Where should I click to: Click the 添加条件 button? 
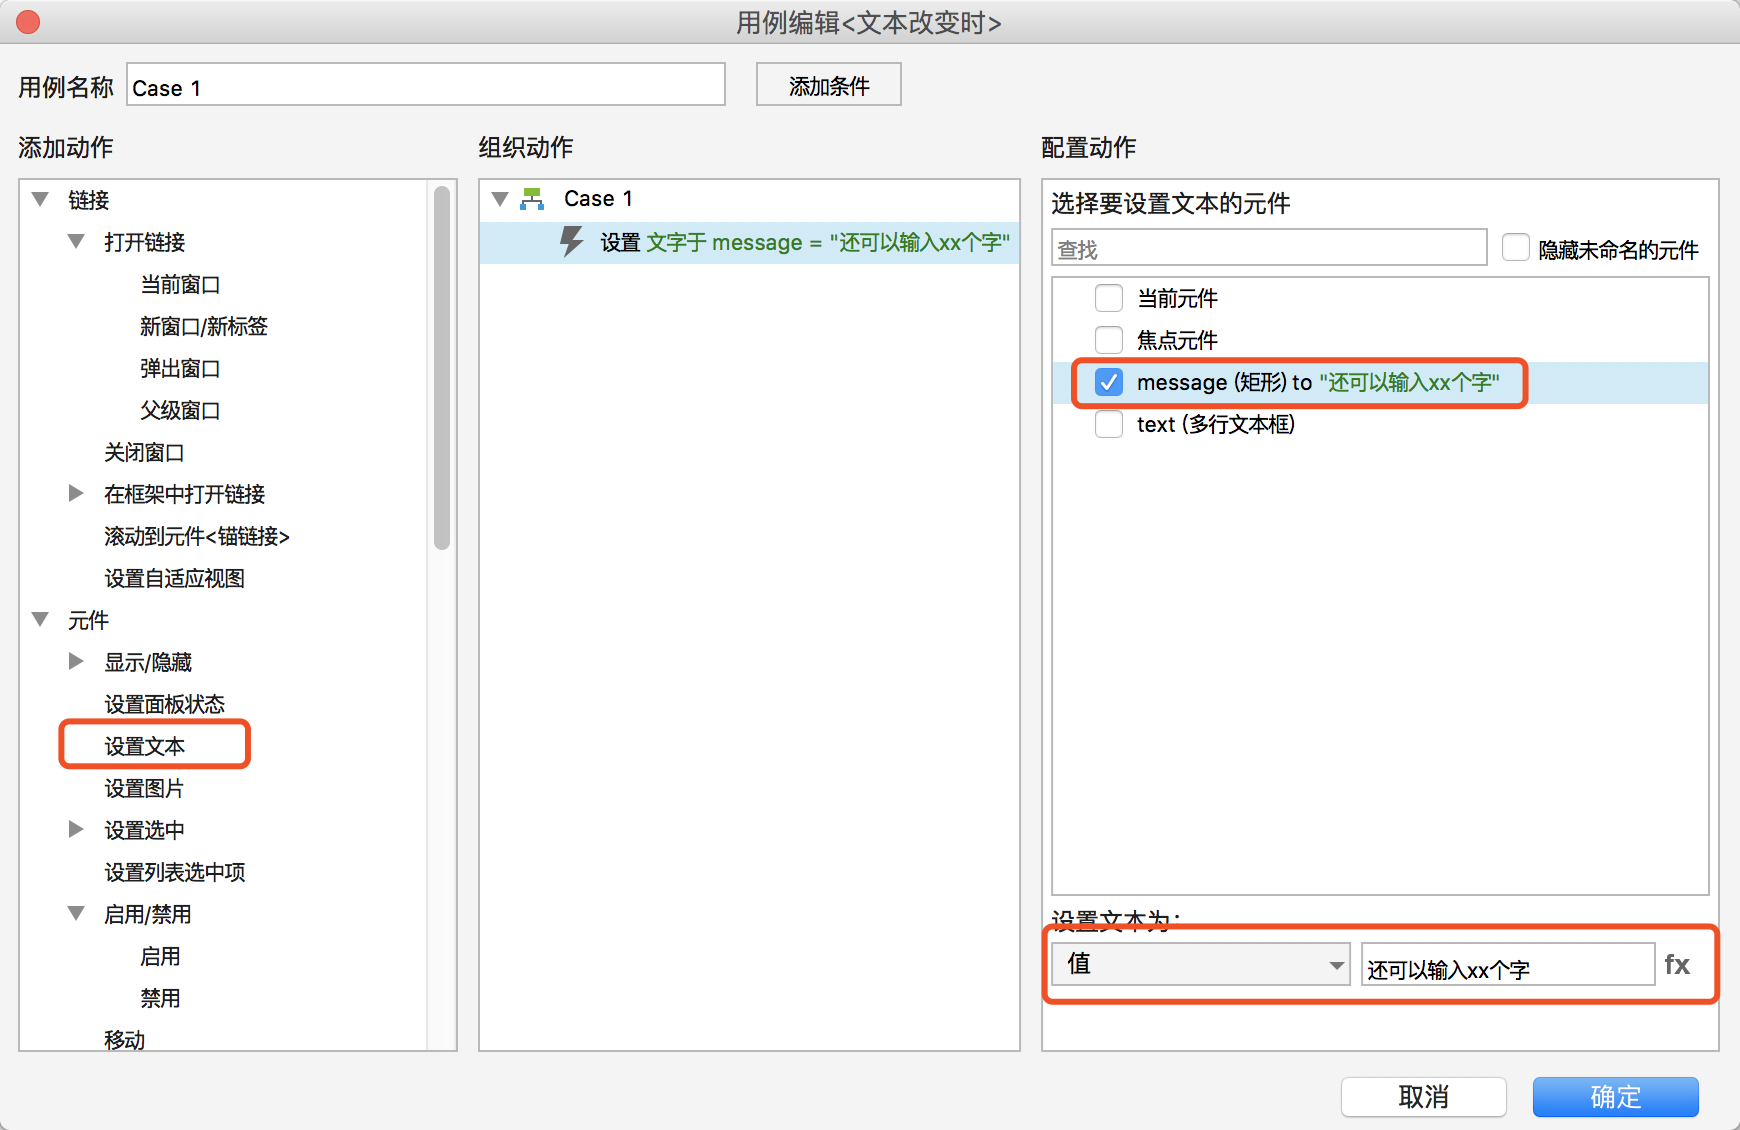(829, 85)
